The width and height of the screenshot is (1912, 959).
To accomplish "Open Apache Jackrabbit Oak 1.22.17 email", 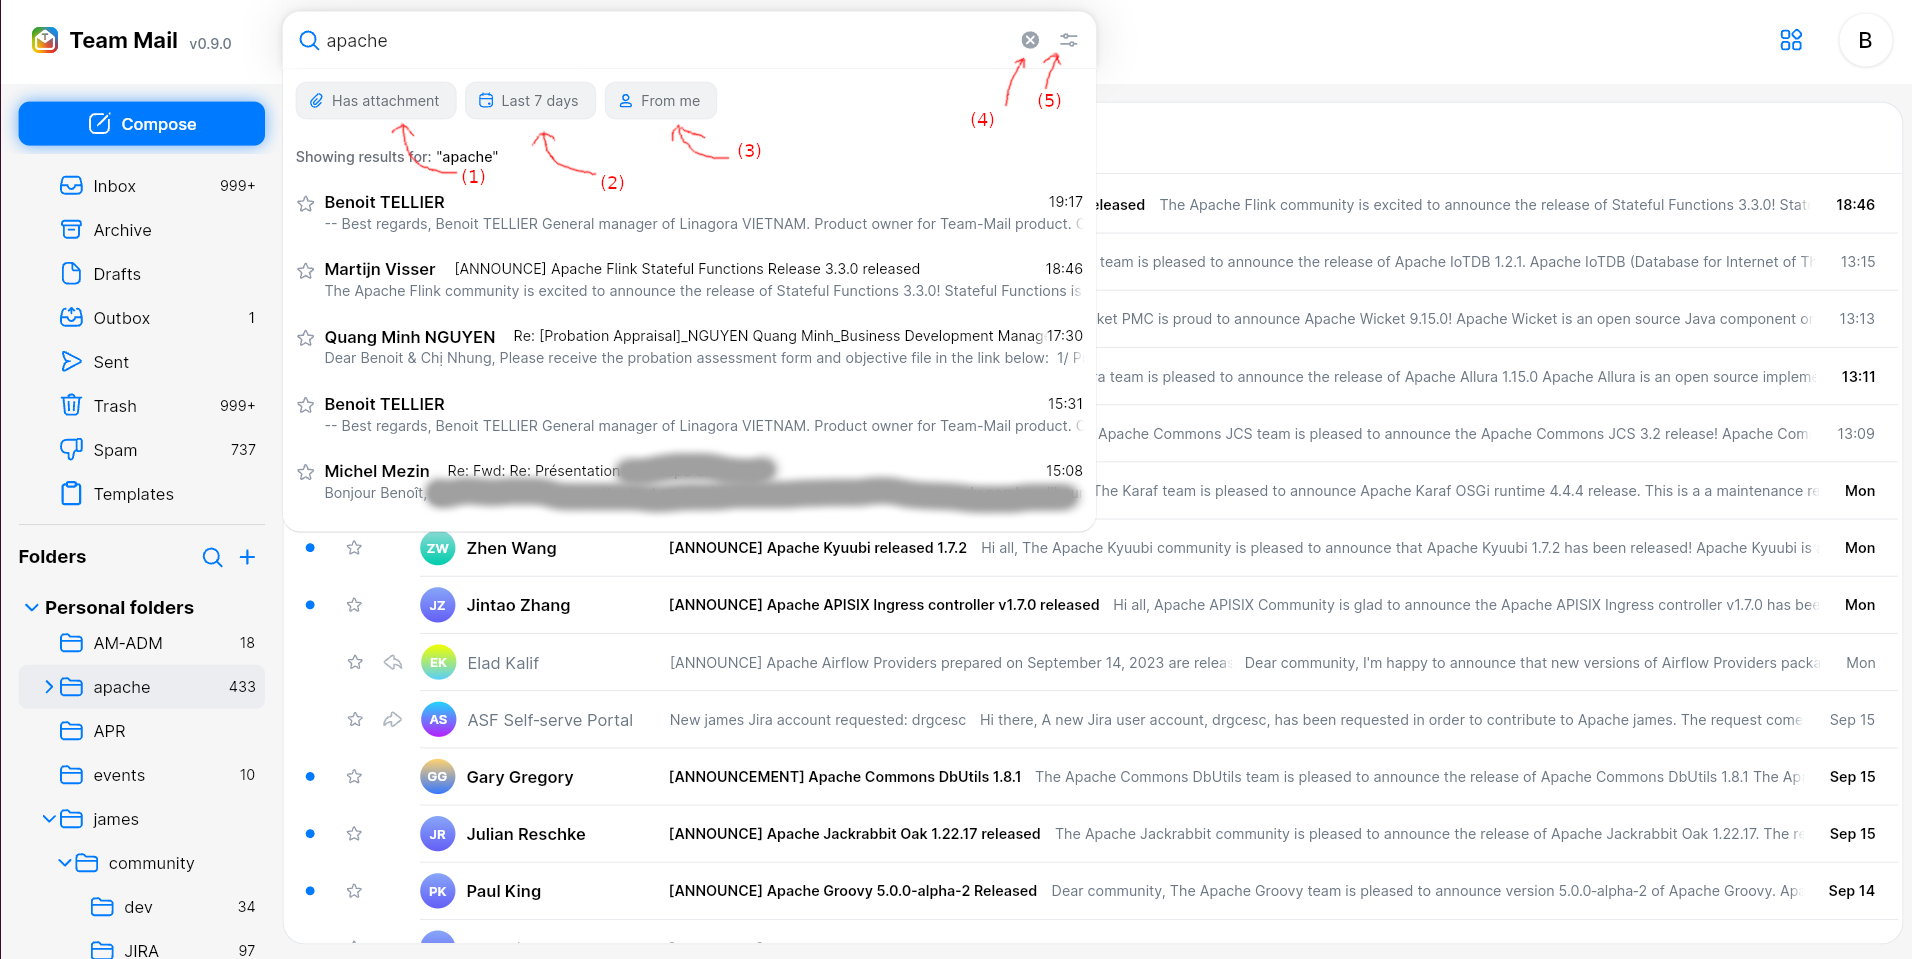I will coord(1090,833).
